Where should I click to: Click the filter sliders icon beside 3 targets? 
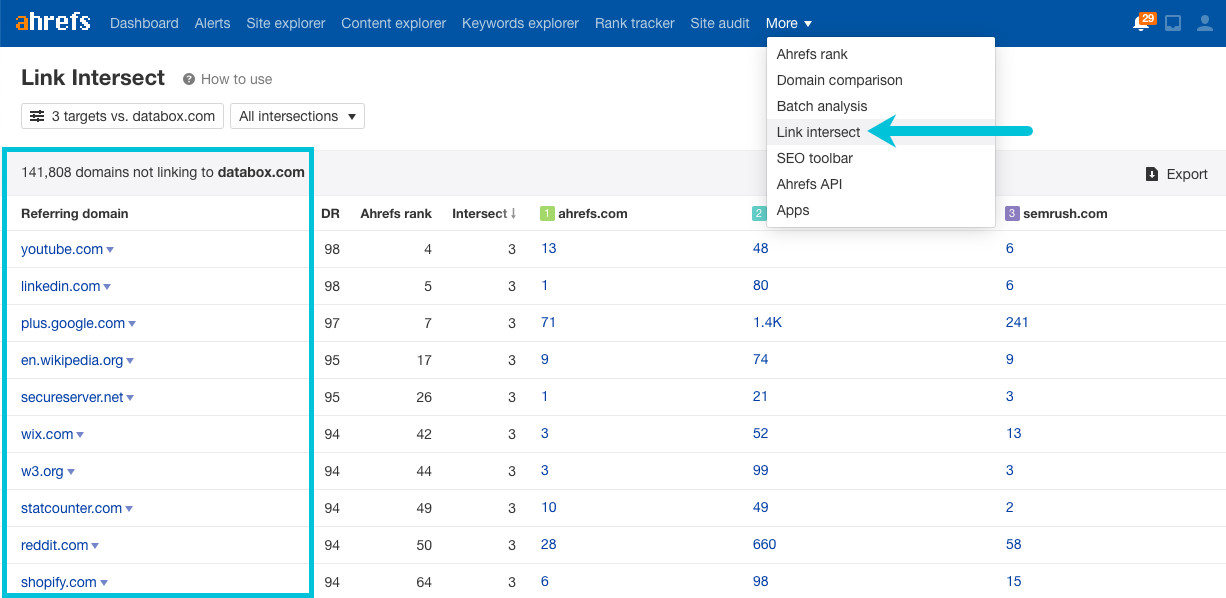[x=37, y=116]
